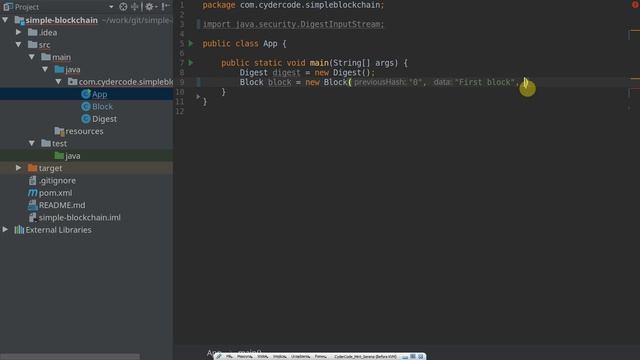Click the green test java folder icon
The height and width of the screenshot is (360, 640).
(x=59, y=156)
